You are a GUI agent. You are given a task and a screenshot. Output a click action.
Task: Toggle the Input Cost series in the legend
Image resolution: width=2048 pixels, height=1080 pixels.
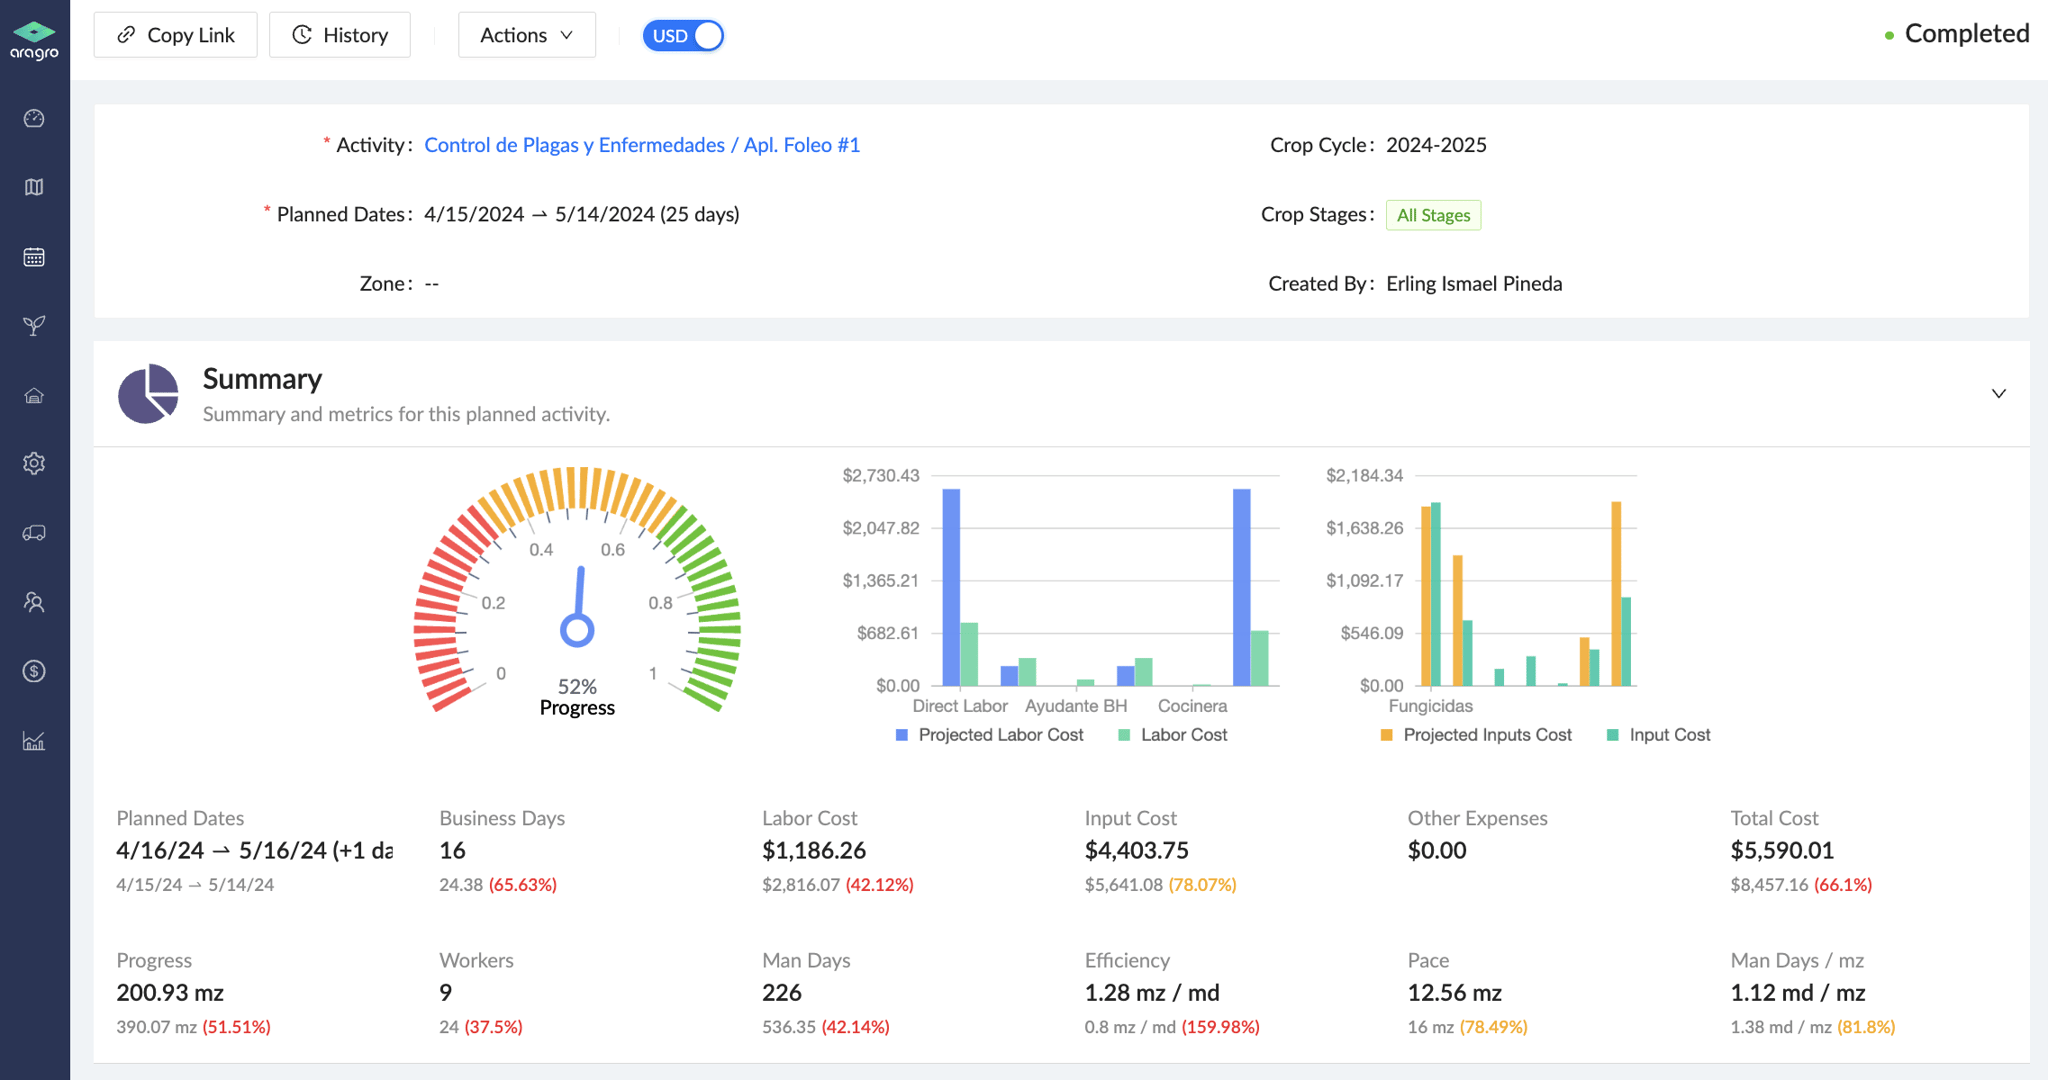[1655, 734]
